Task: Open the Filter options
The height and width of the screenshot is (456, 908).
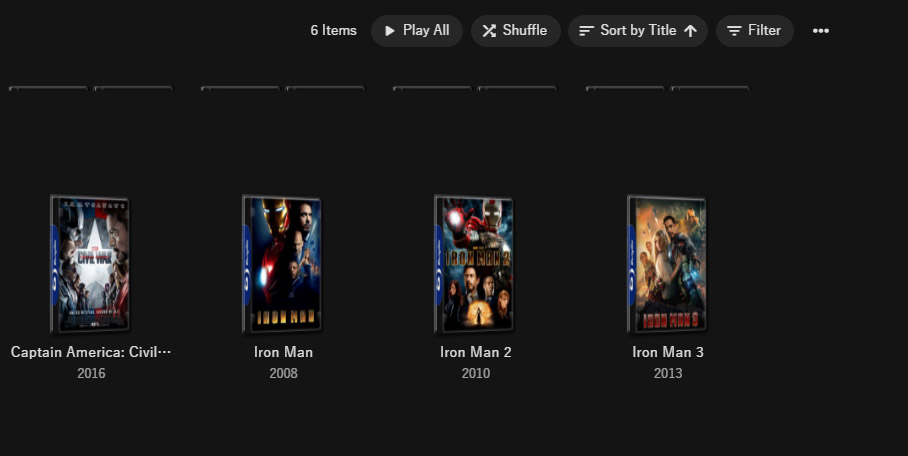Action: click(755, 31)
